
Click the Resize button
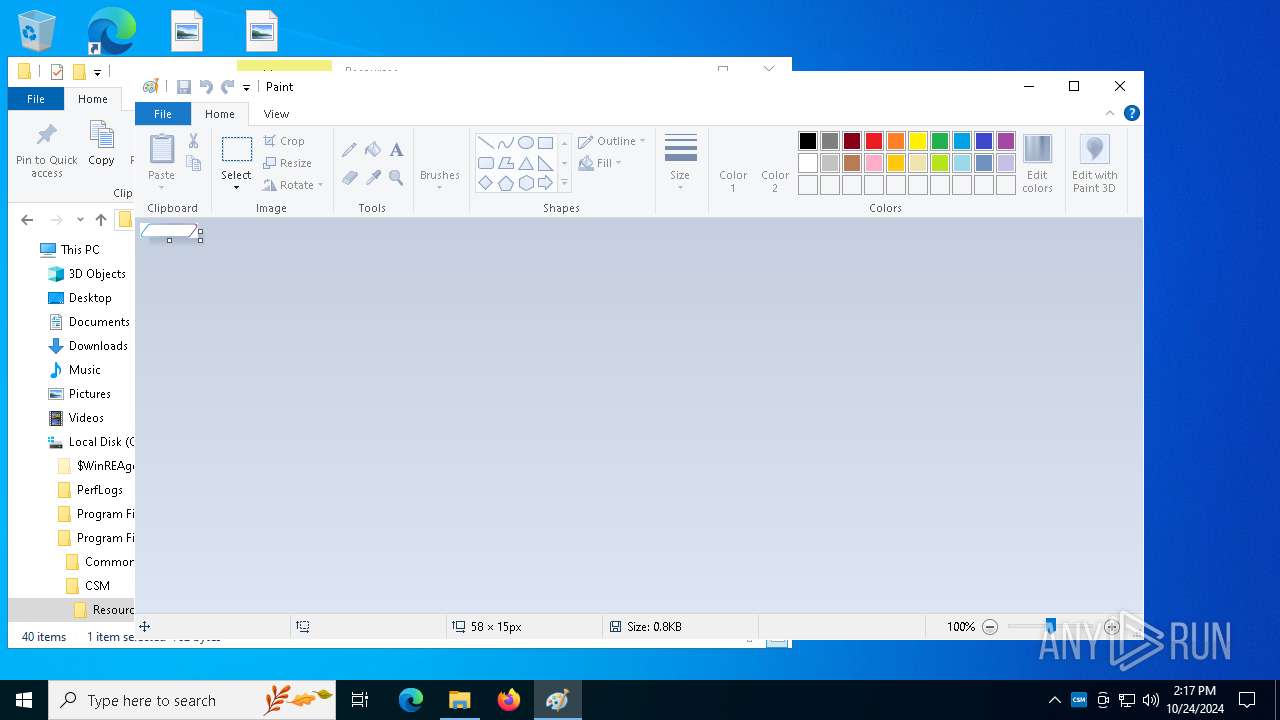pos(288,163)
